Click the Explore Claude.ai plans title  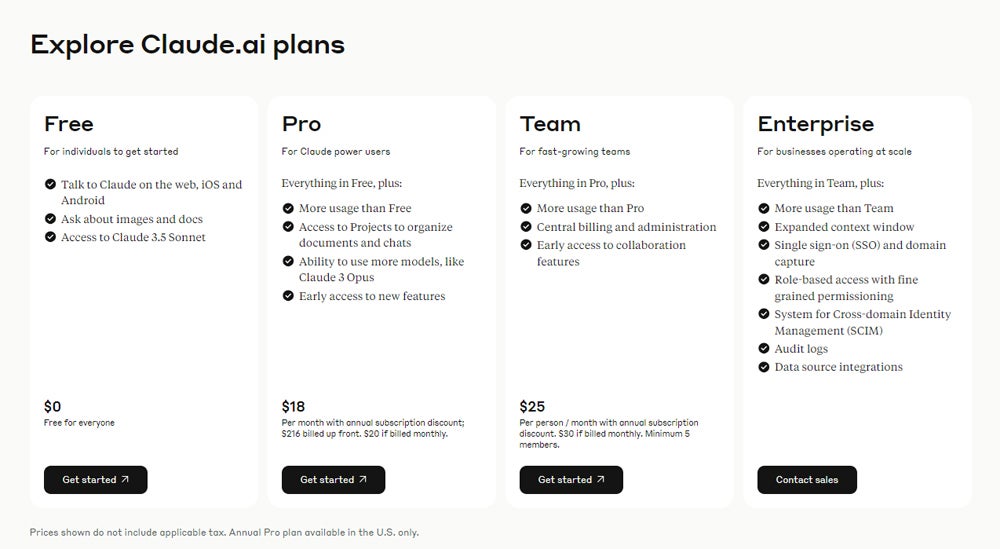point(187,44)
